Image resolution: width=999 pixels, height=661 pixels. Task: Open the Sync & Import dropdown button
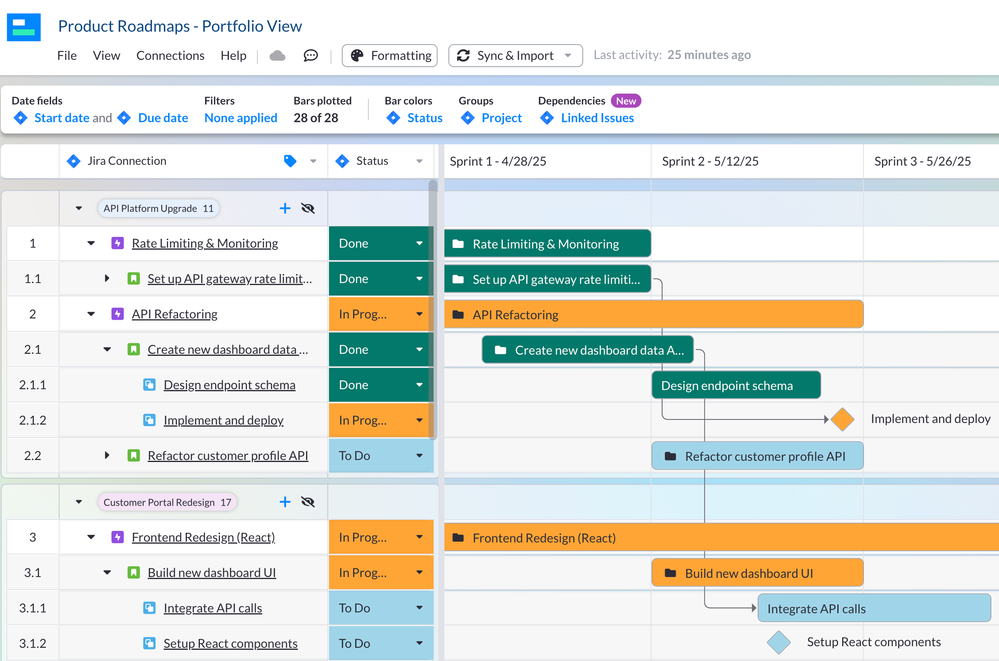515,55
